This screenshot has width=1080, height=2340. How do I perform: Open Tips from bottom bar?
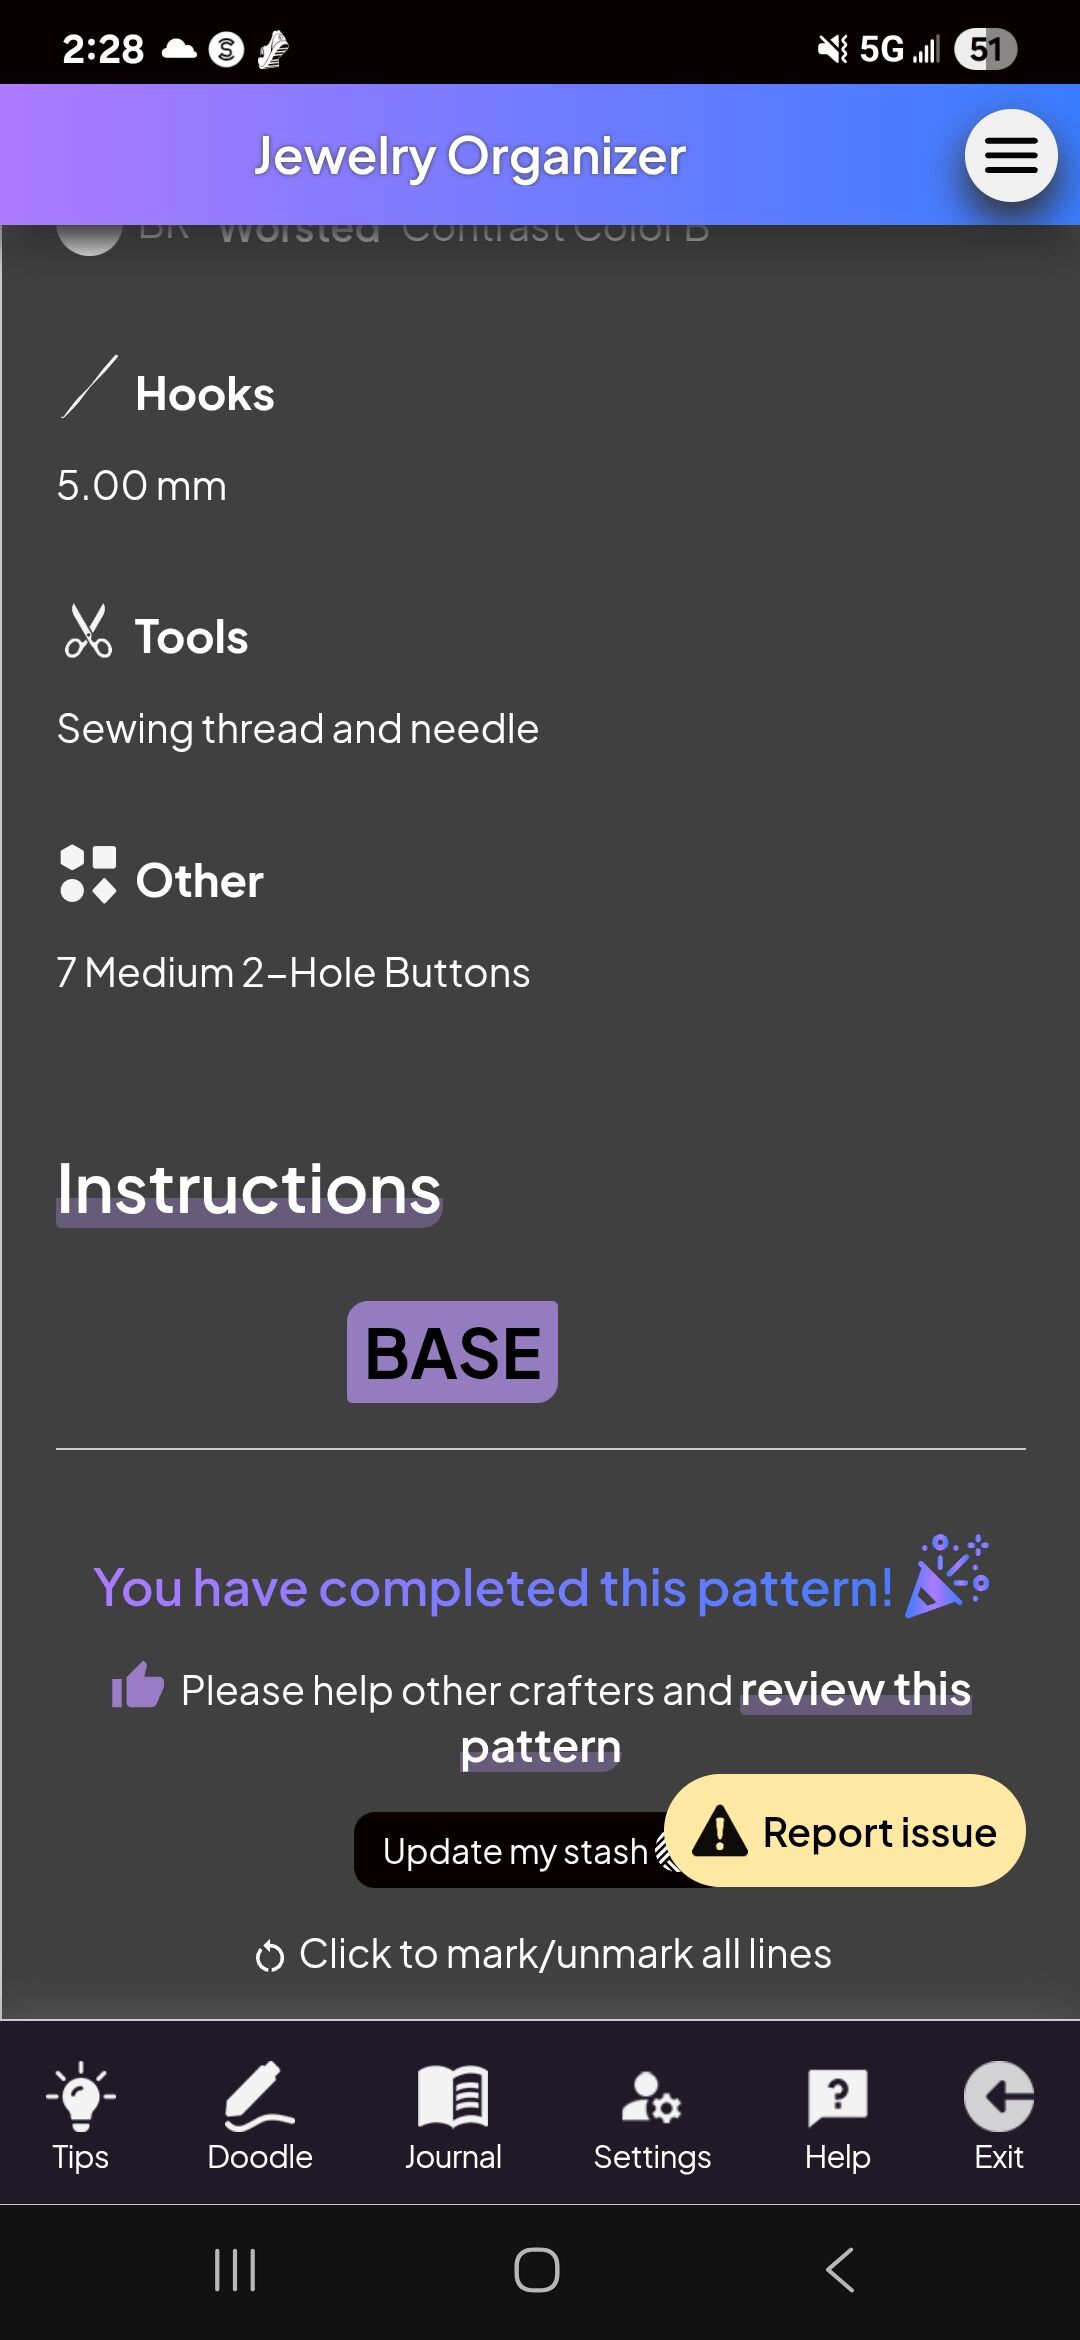tap(80, 2116)
